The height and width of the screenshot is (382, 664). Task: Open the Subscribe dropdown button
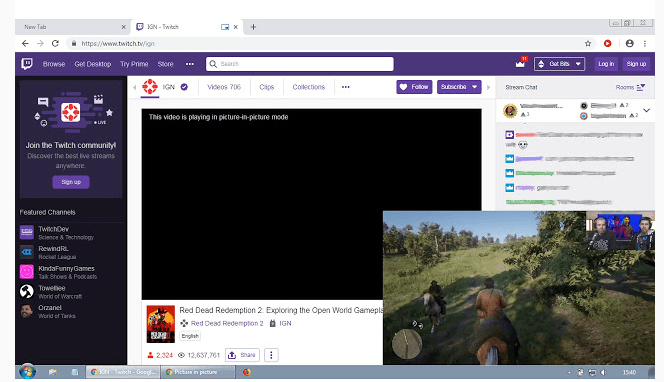point(459,87)
